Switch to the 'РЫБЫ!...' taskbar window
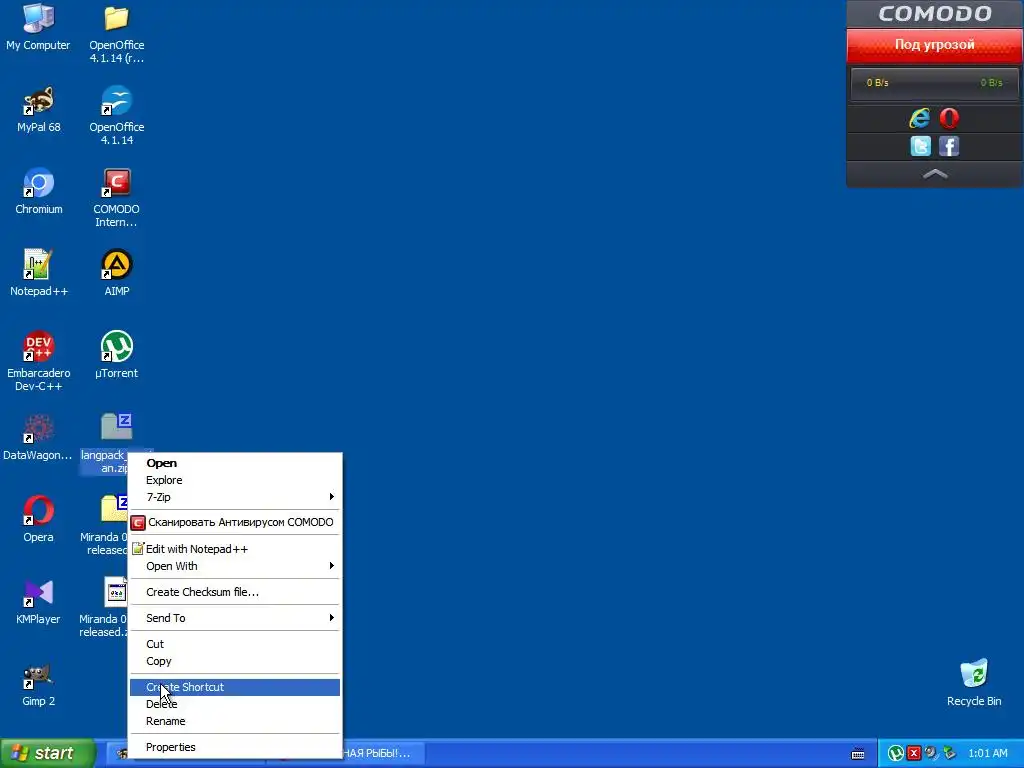Viewport: 1024px width, 768px height. (384, 754)
